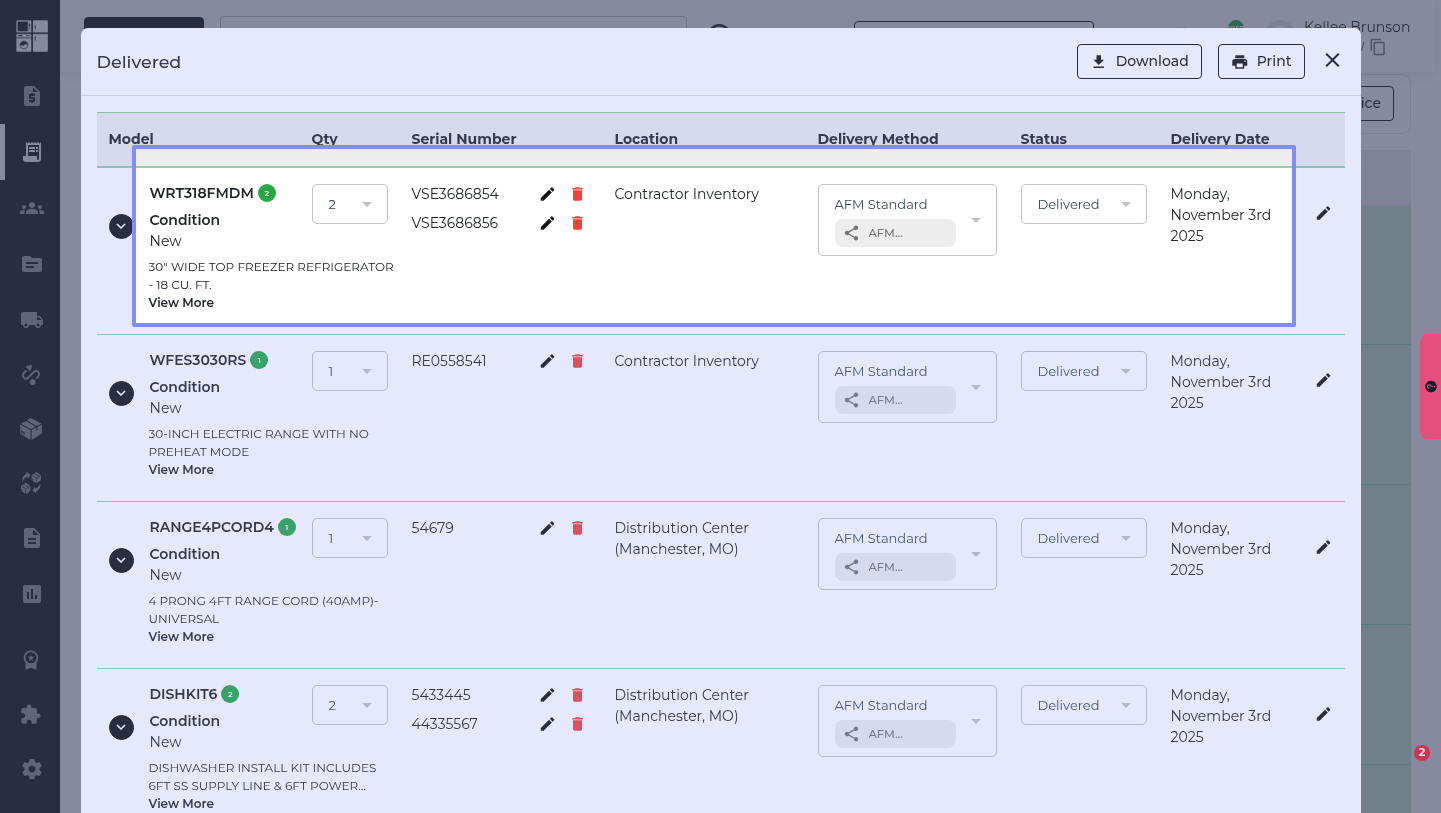Edit serial number 54679
Image resolution: width=1441 pixels, height=813 pixels.
(x=547, y=528)
